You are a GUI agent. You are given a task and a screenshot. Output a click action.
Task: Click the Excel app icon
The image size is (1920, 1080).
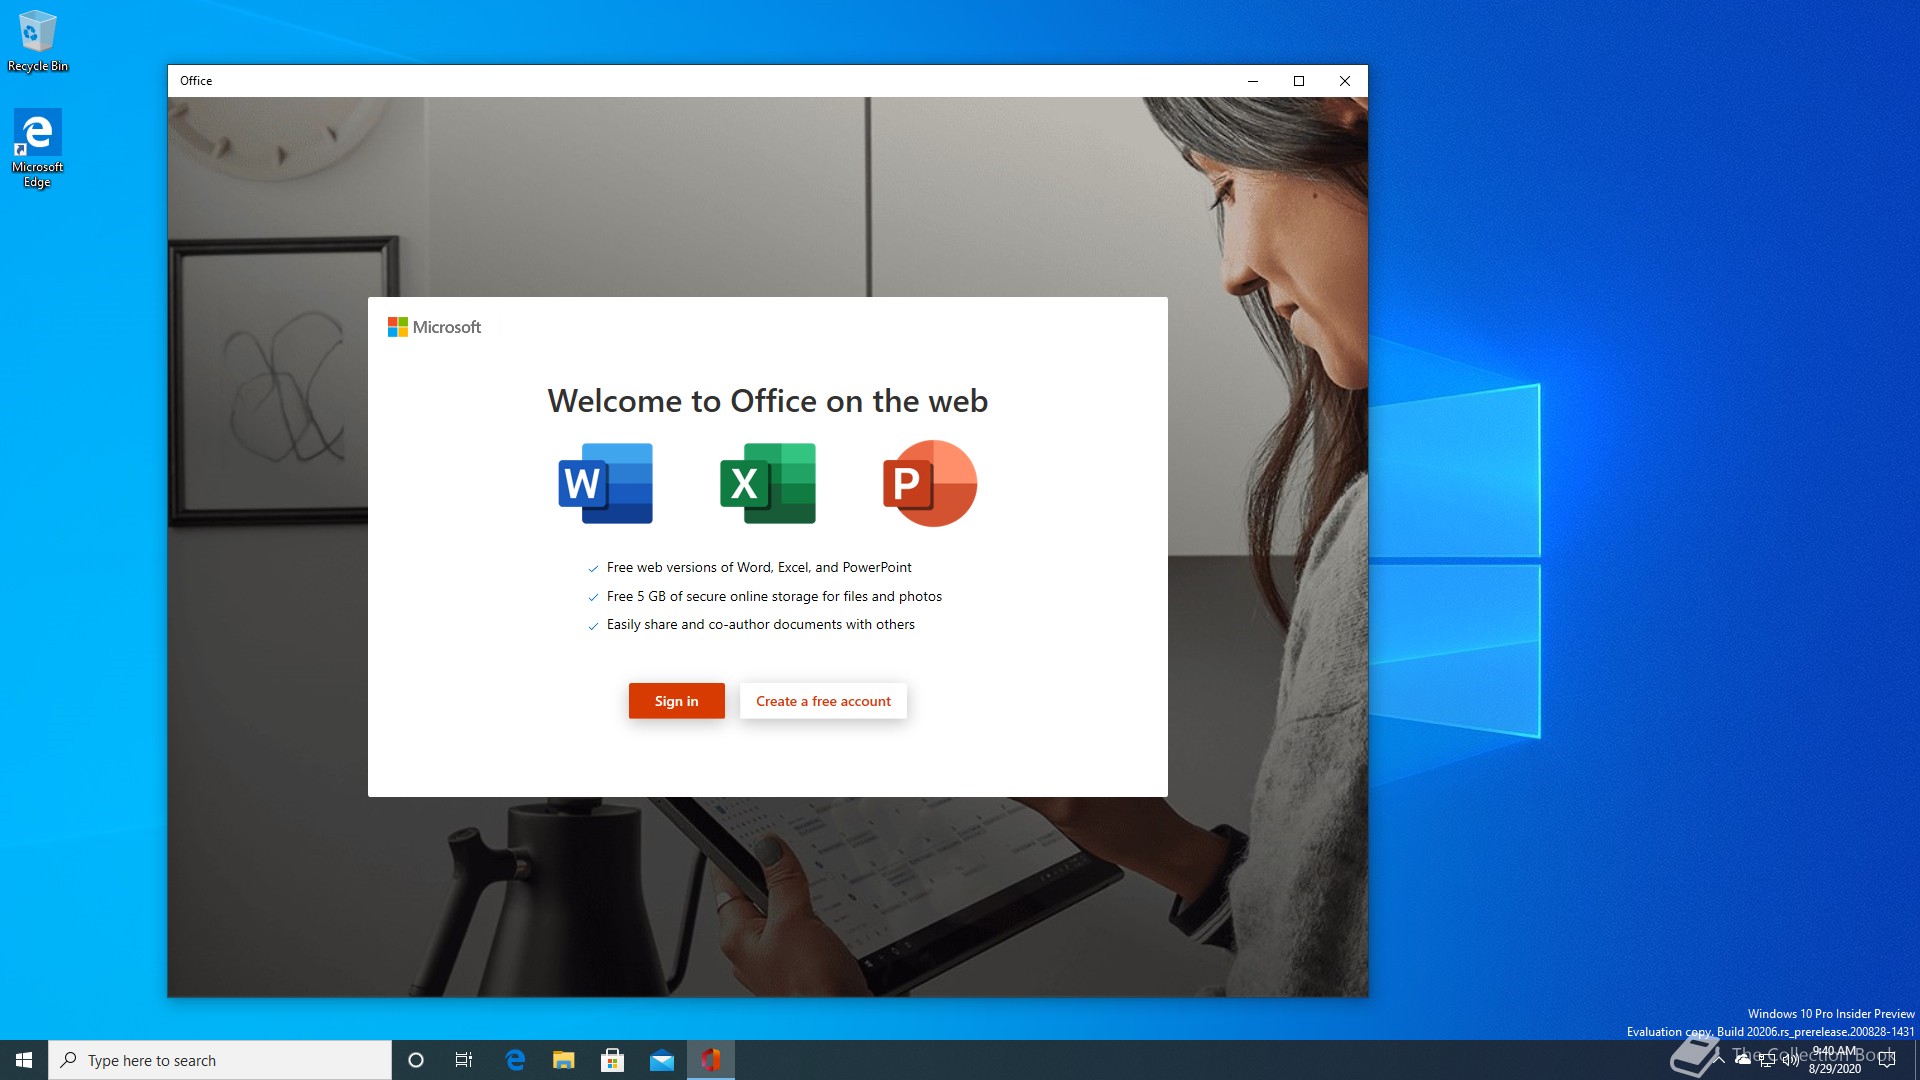click(768, 483)
